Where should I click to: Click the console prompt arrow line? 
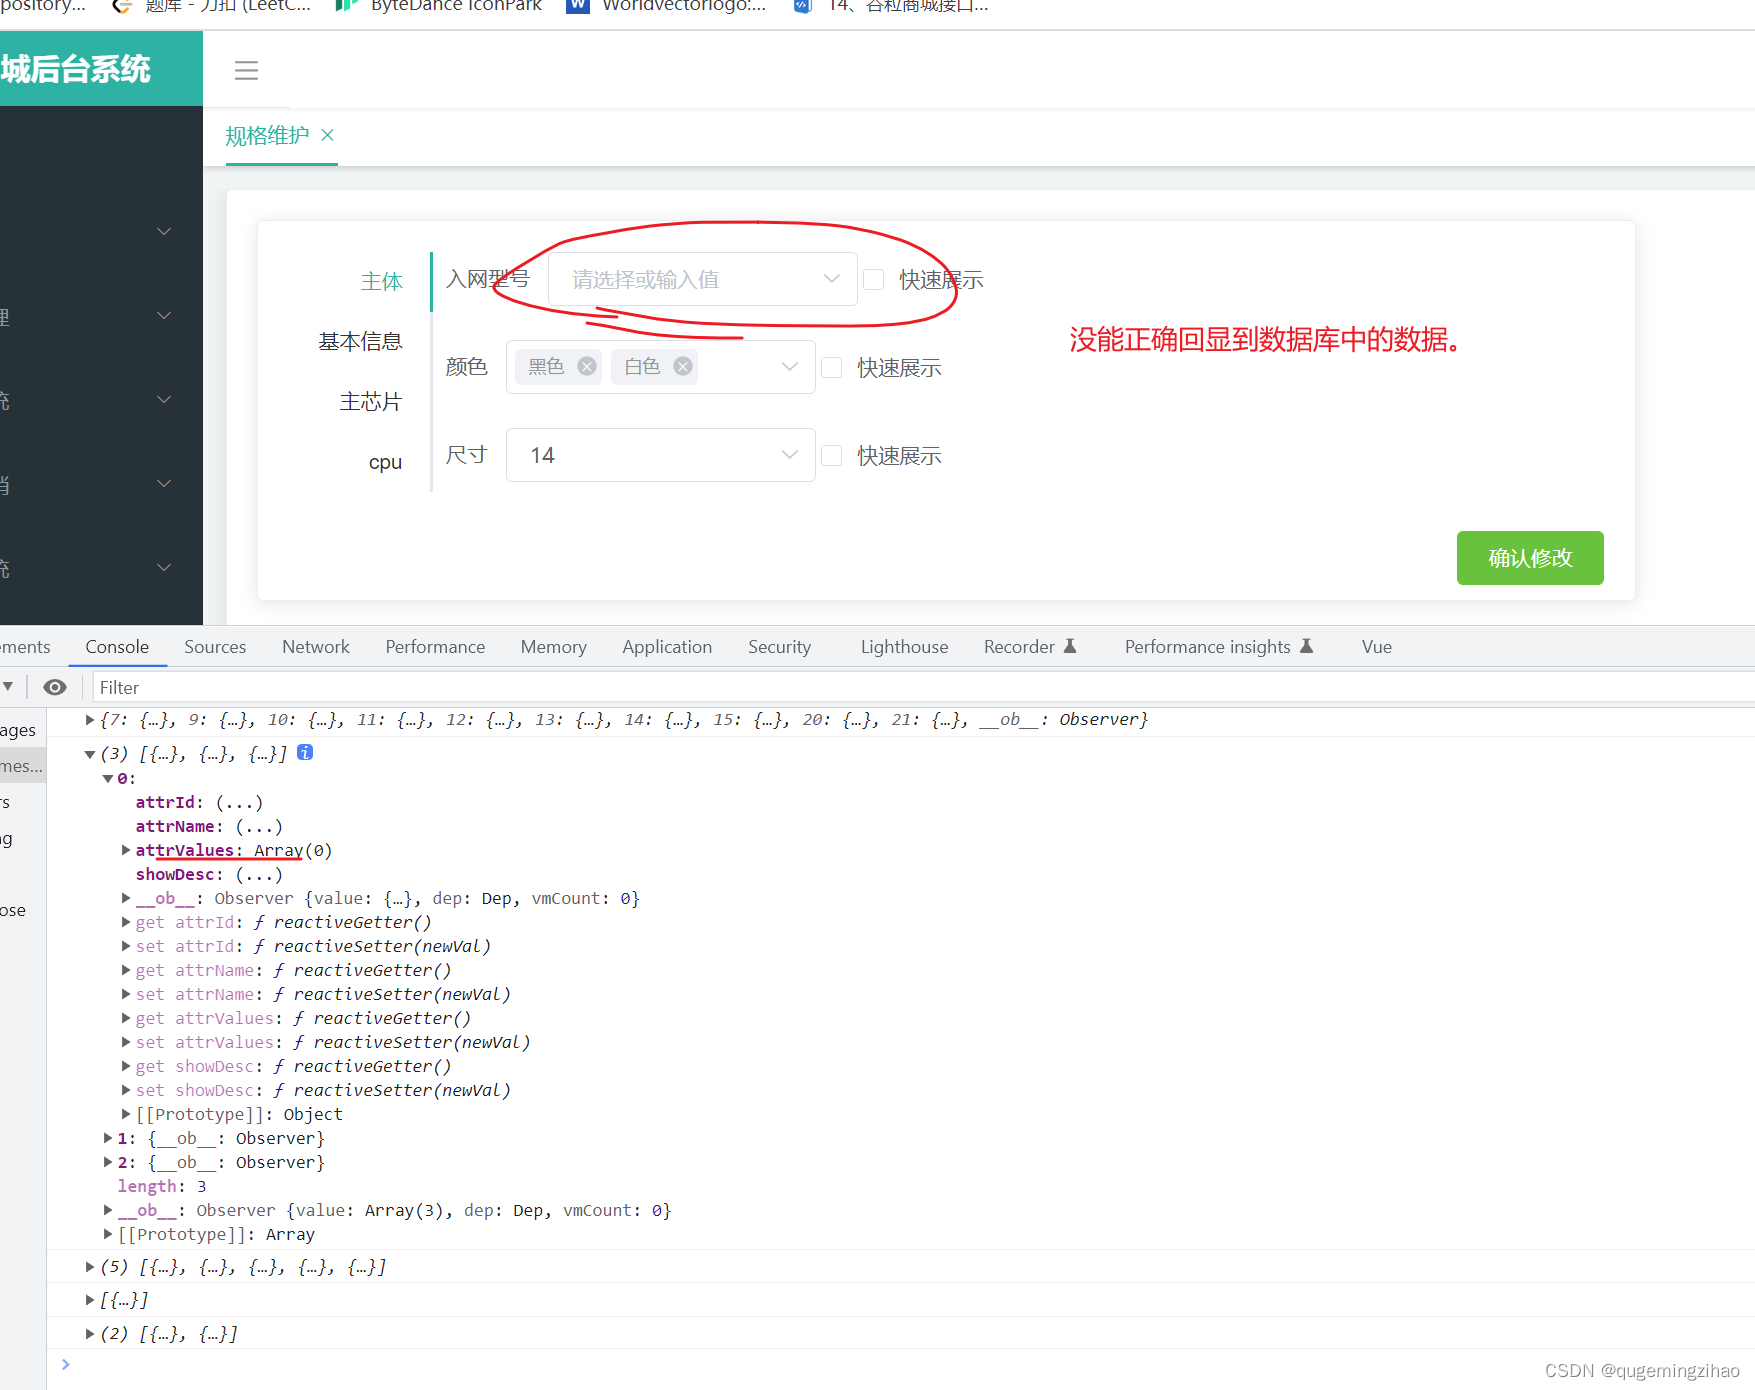(x=66, y=1364)
